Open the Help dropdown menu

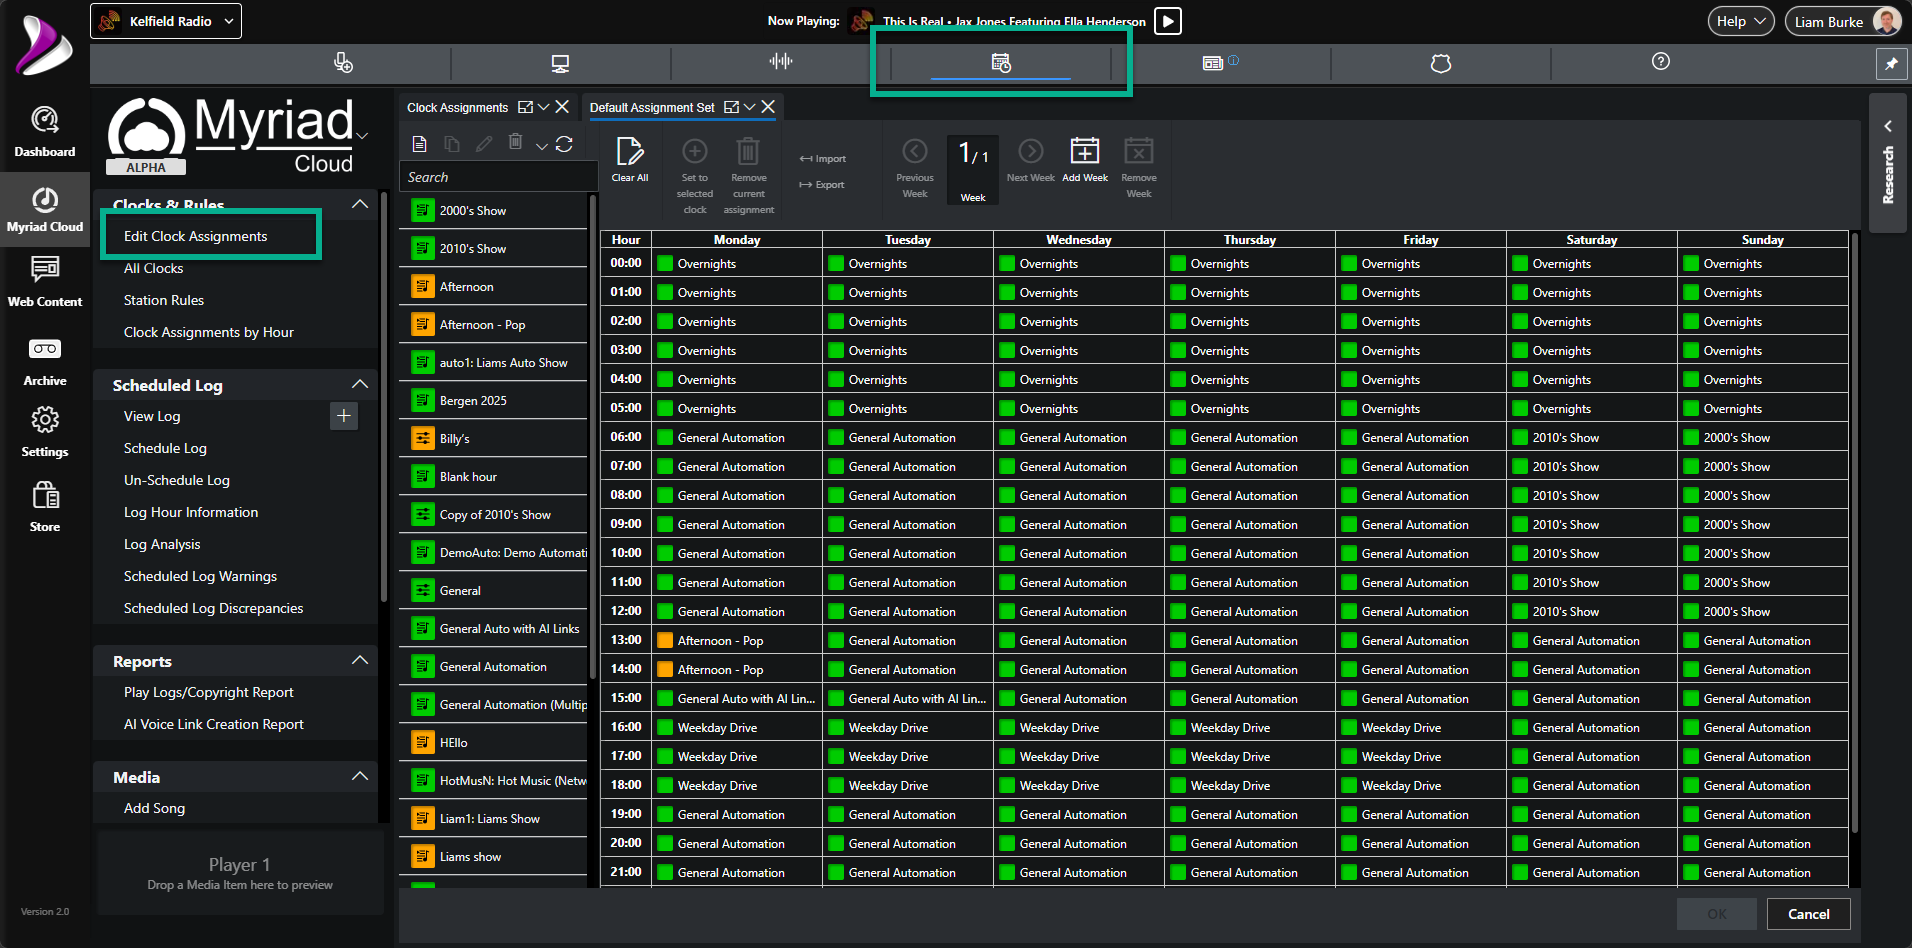1741,21
